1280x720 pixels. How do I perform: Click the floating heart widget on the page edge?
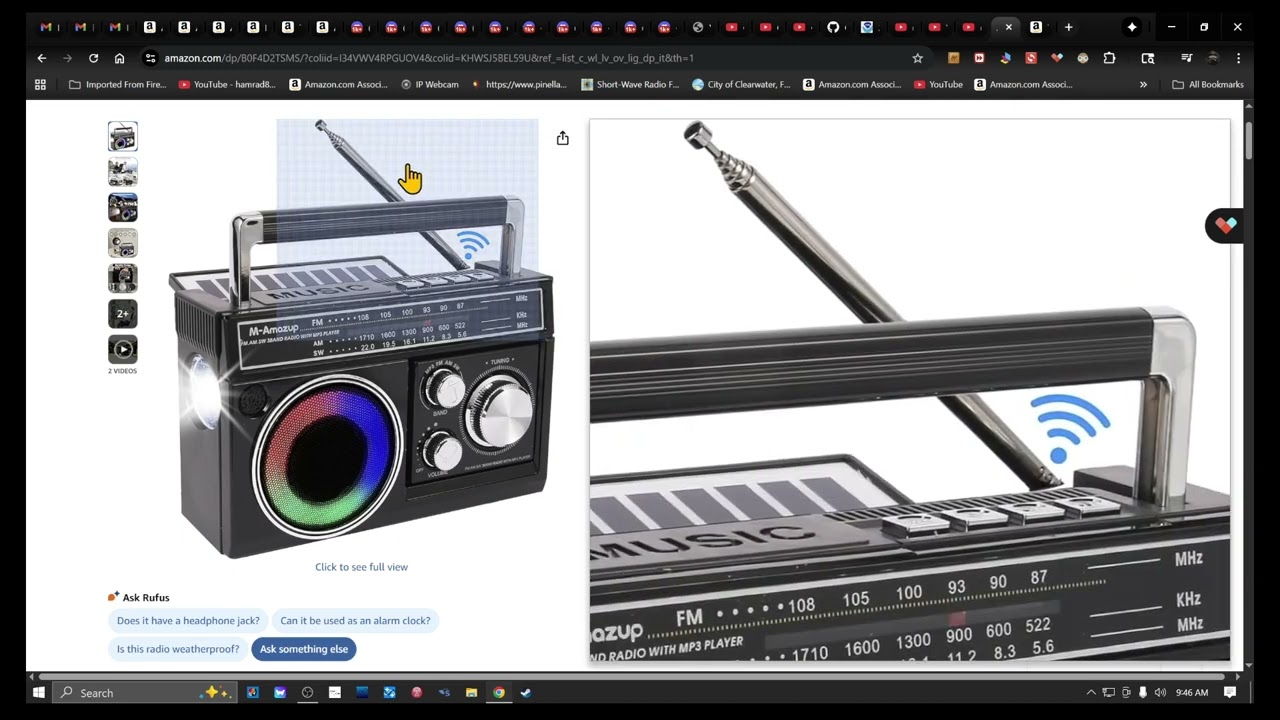[x=1225, y=226]
